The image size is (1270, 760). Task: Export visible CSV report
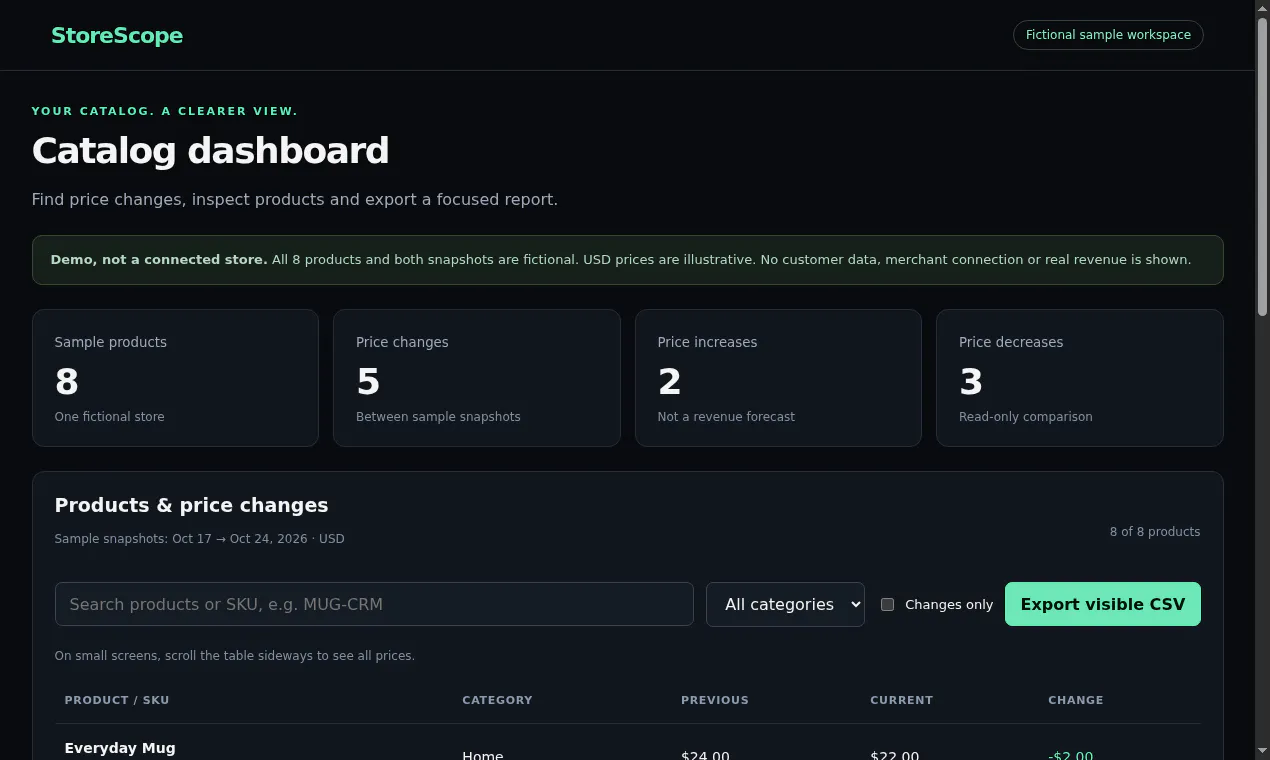point(1102,604)
